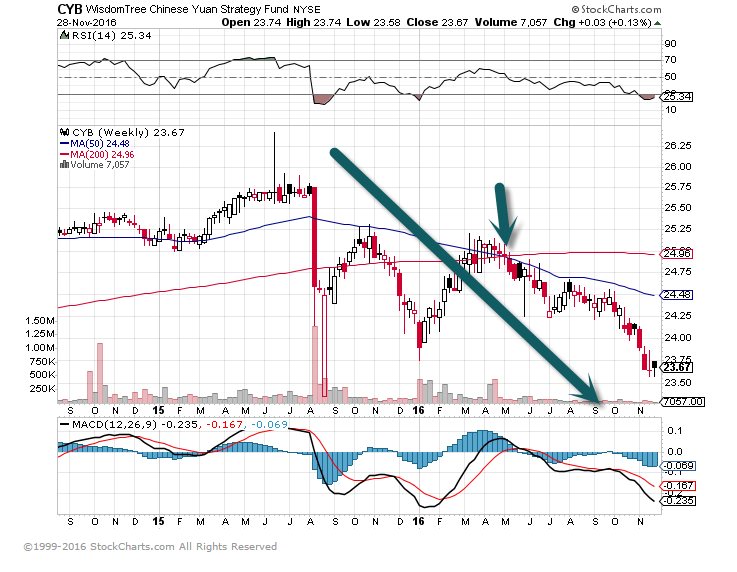Click the 25.50 price axis label
This screenshot has height=572, width=737.
click(678, 208)
